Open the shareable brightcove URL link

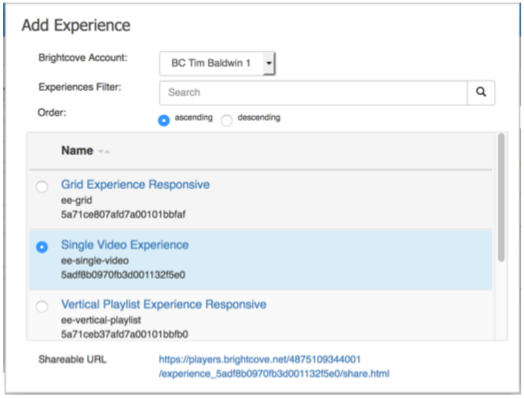pos(274,367)
